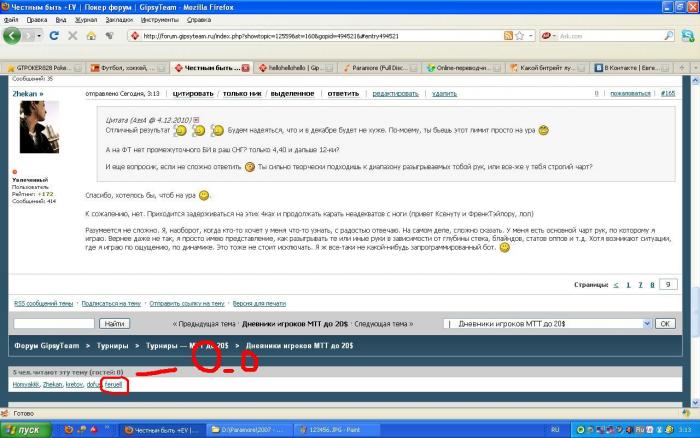Click the Найти search button

coord(114,324)
